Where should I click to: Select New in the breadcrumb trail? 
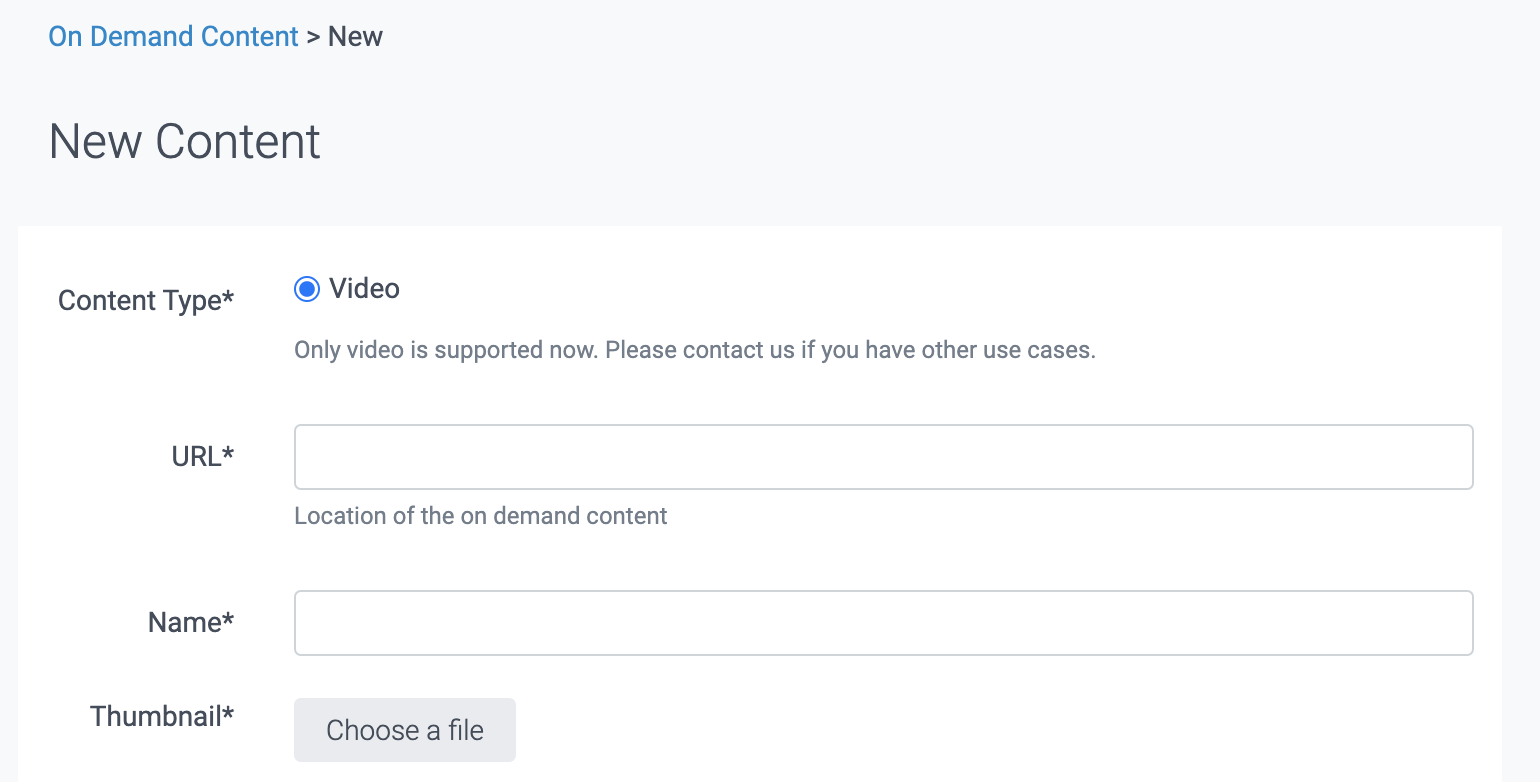coord(356,36)
